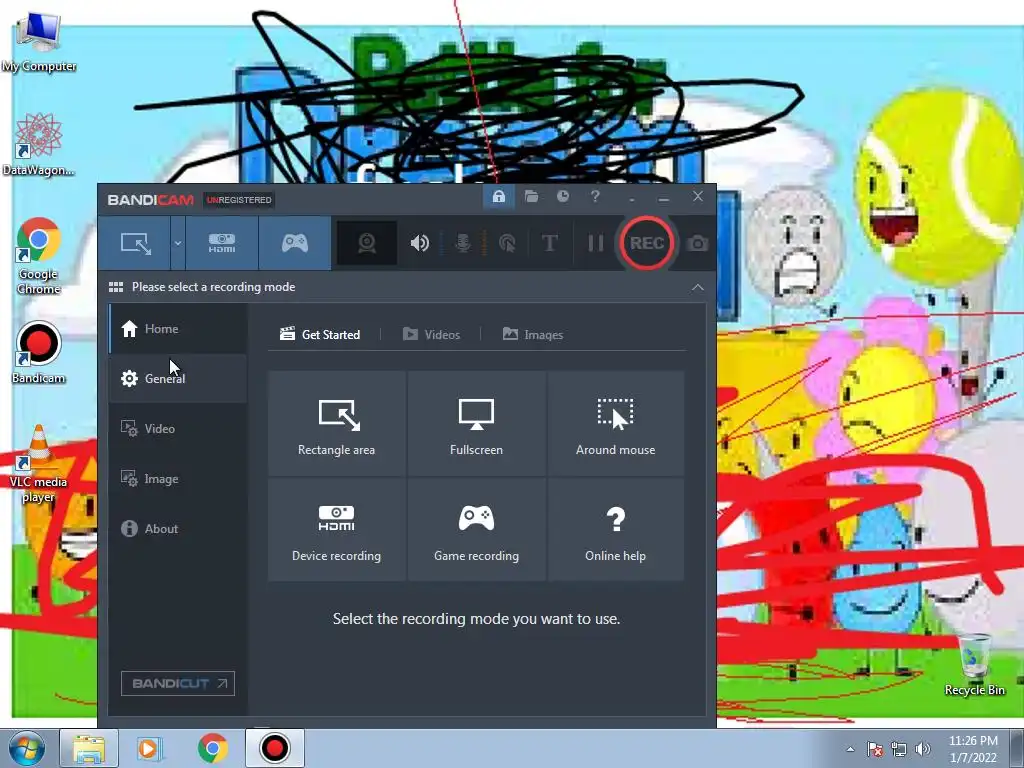Open the Windows Start button
This screenshot has width=1024, height=768.
pos(26,748)
